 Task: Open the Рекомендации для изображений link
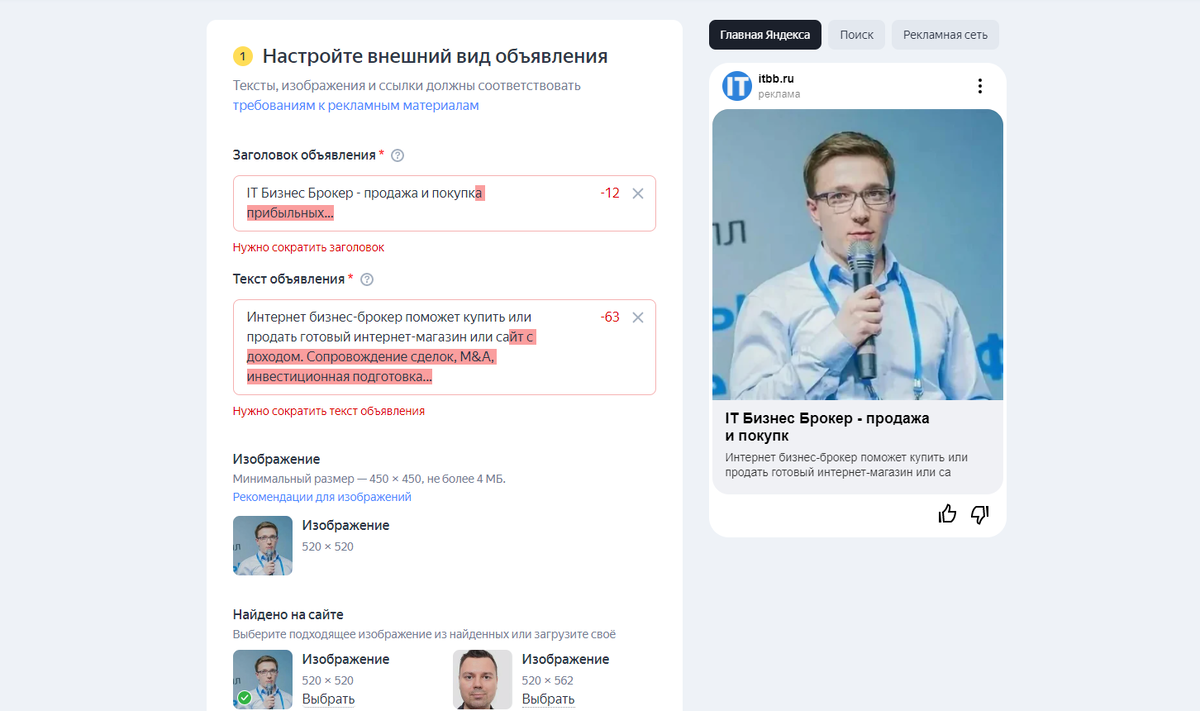pyautogui.click(x=322, y=497)
